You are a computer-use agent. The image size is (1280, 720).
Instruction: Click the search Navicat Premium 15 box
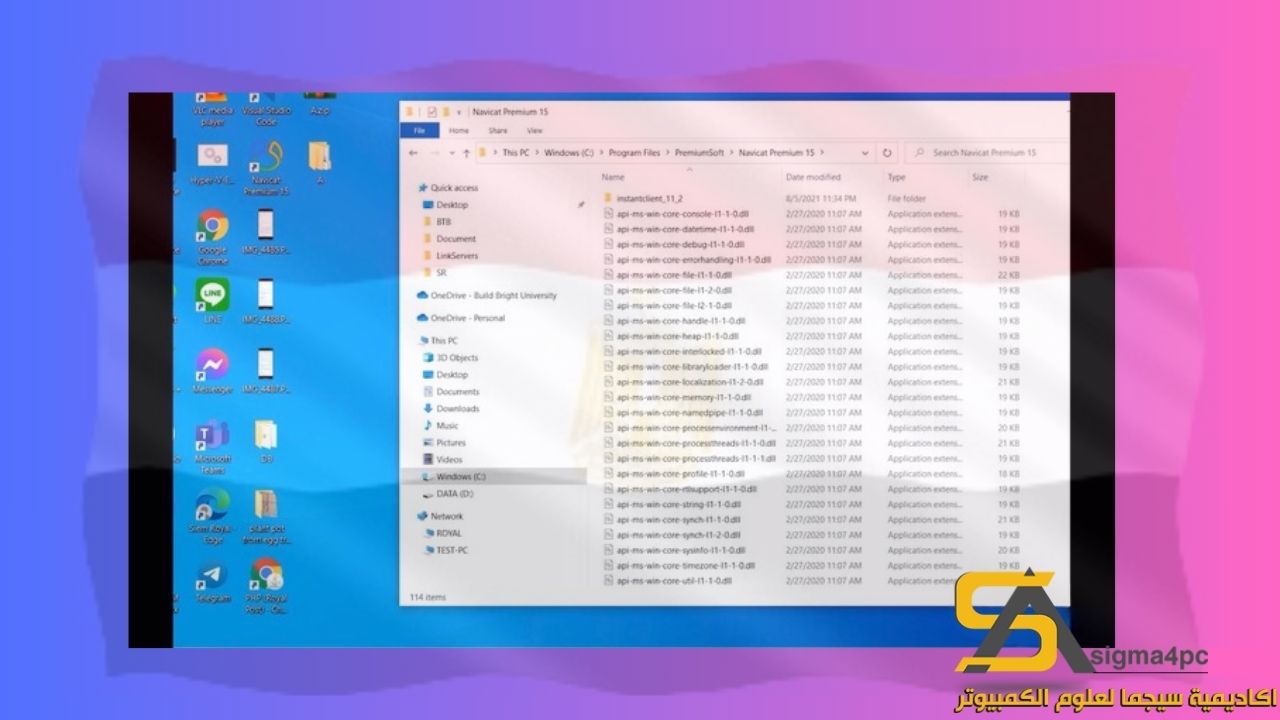[x=985, y=153]
